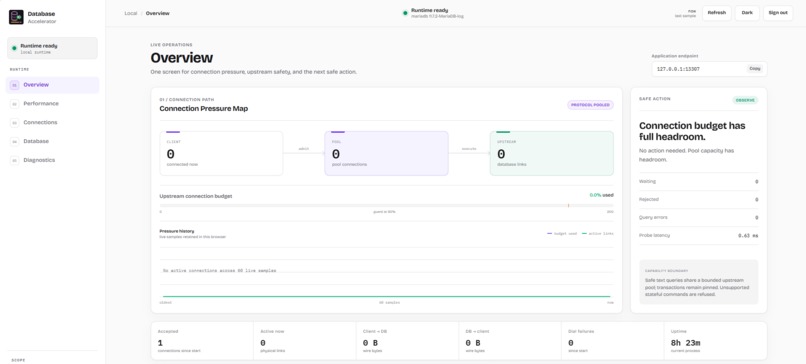Open the Performance page in sidebar

(x=52, y=104)
